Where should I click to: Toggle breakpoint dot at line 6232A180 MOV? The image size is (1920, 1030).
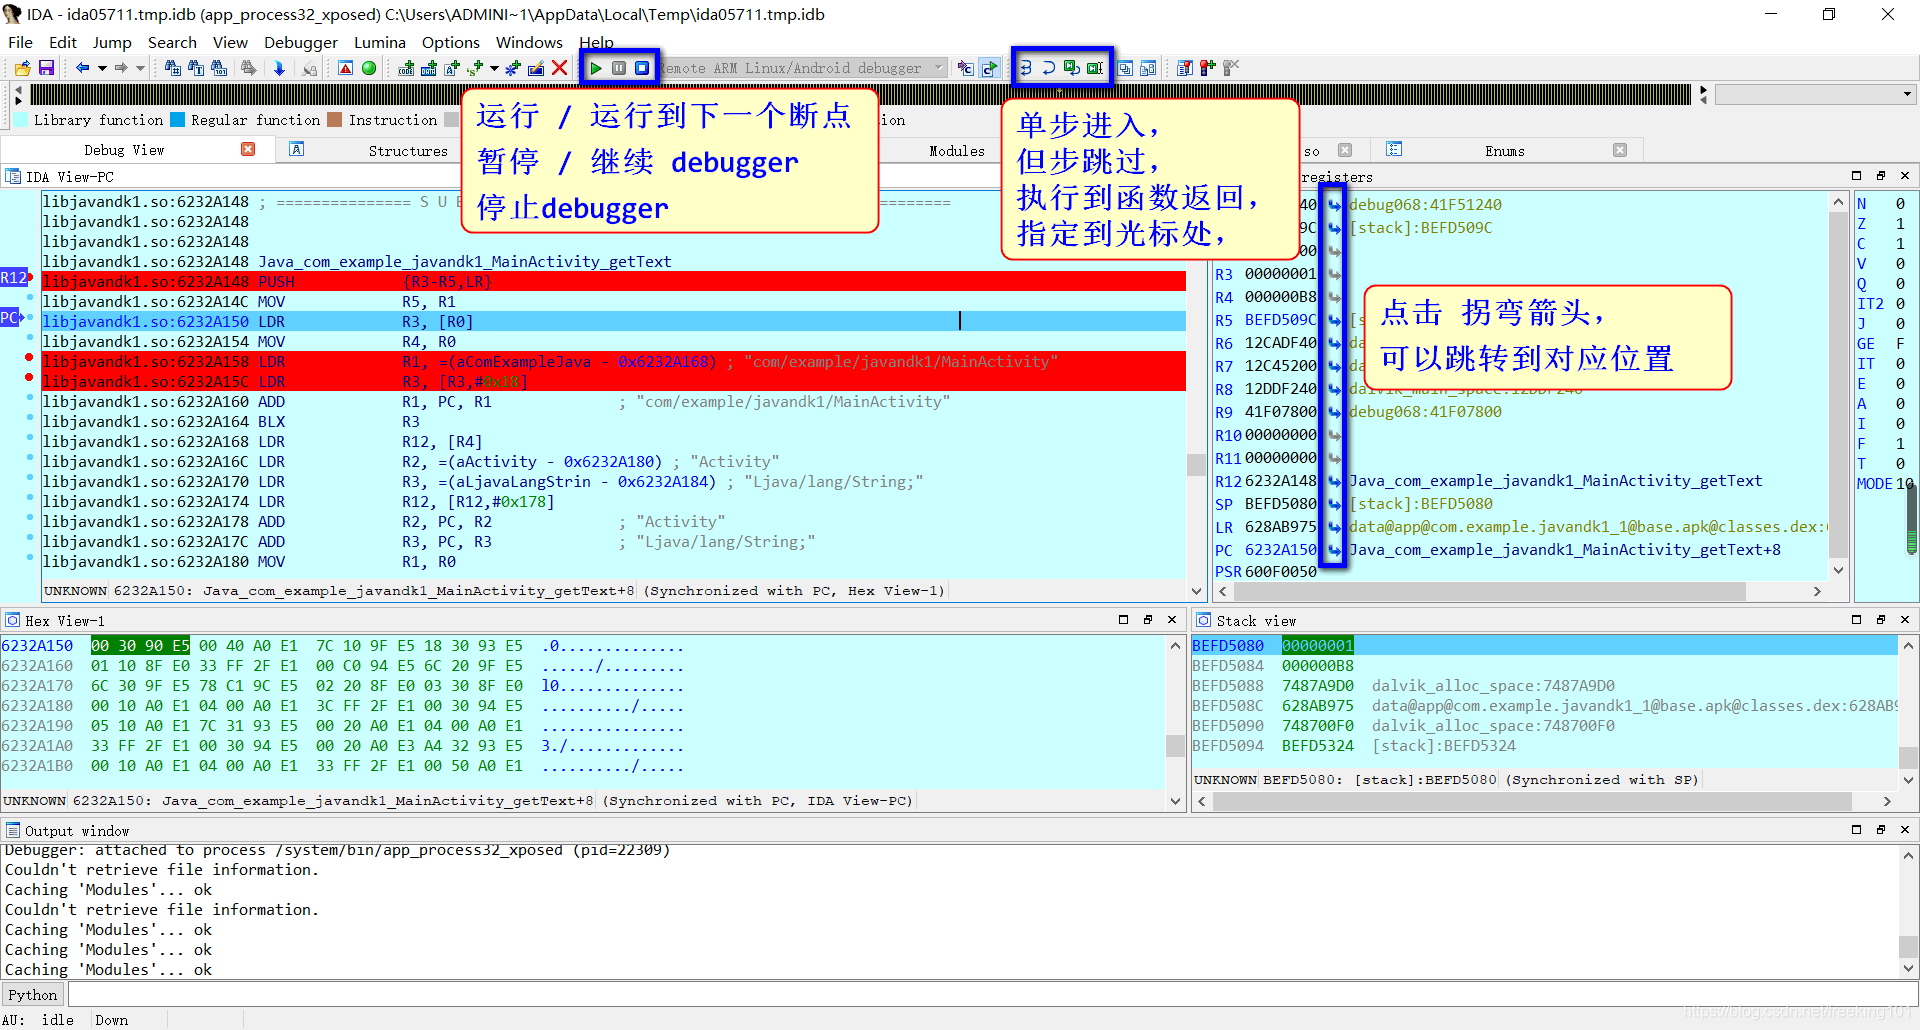point(29,558)
